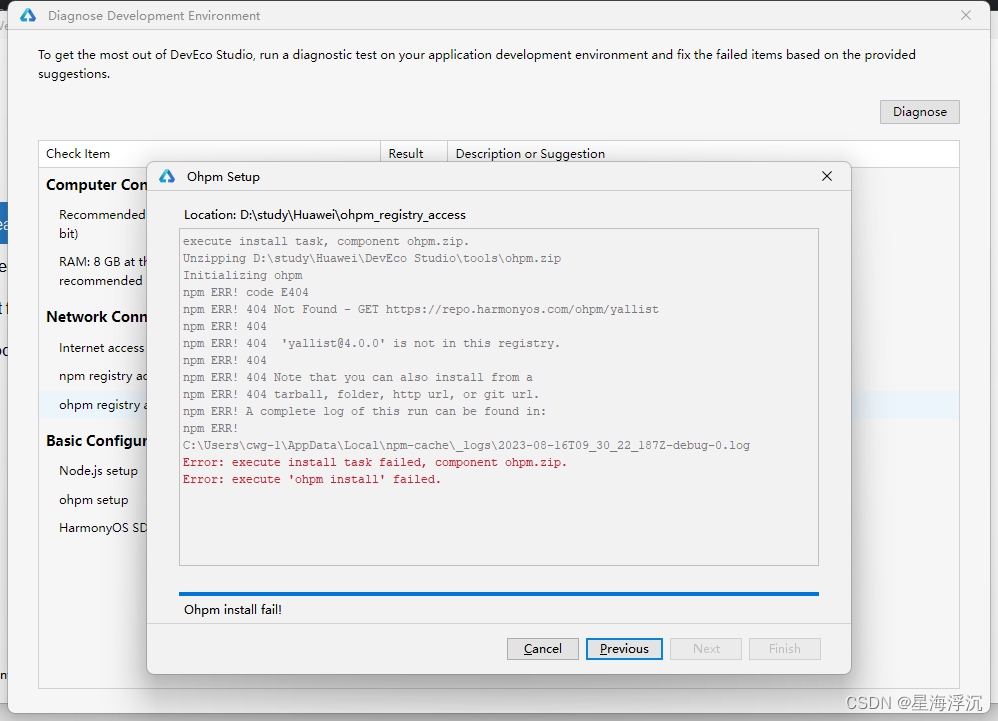998x721 pixels.
Task: Click the Previous button
Action: 624,648
